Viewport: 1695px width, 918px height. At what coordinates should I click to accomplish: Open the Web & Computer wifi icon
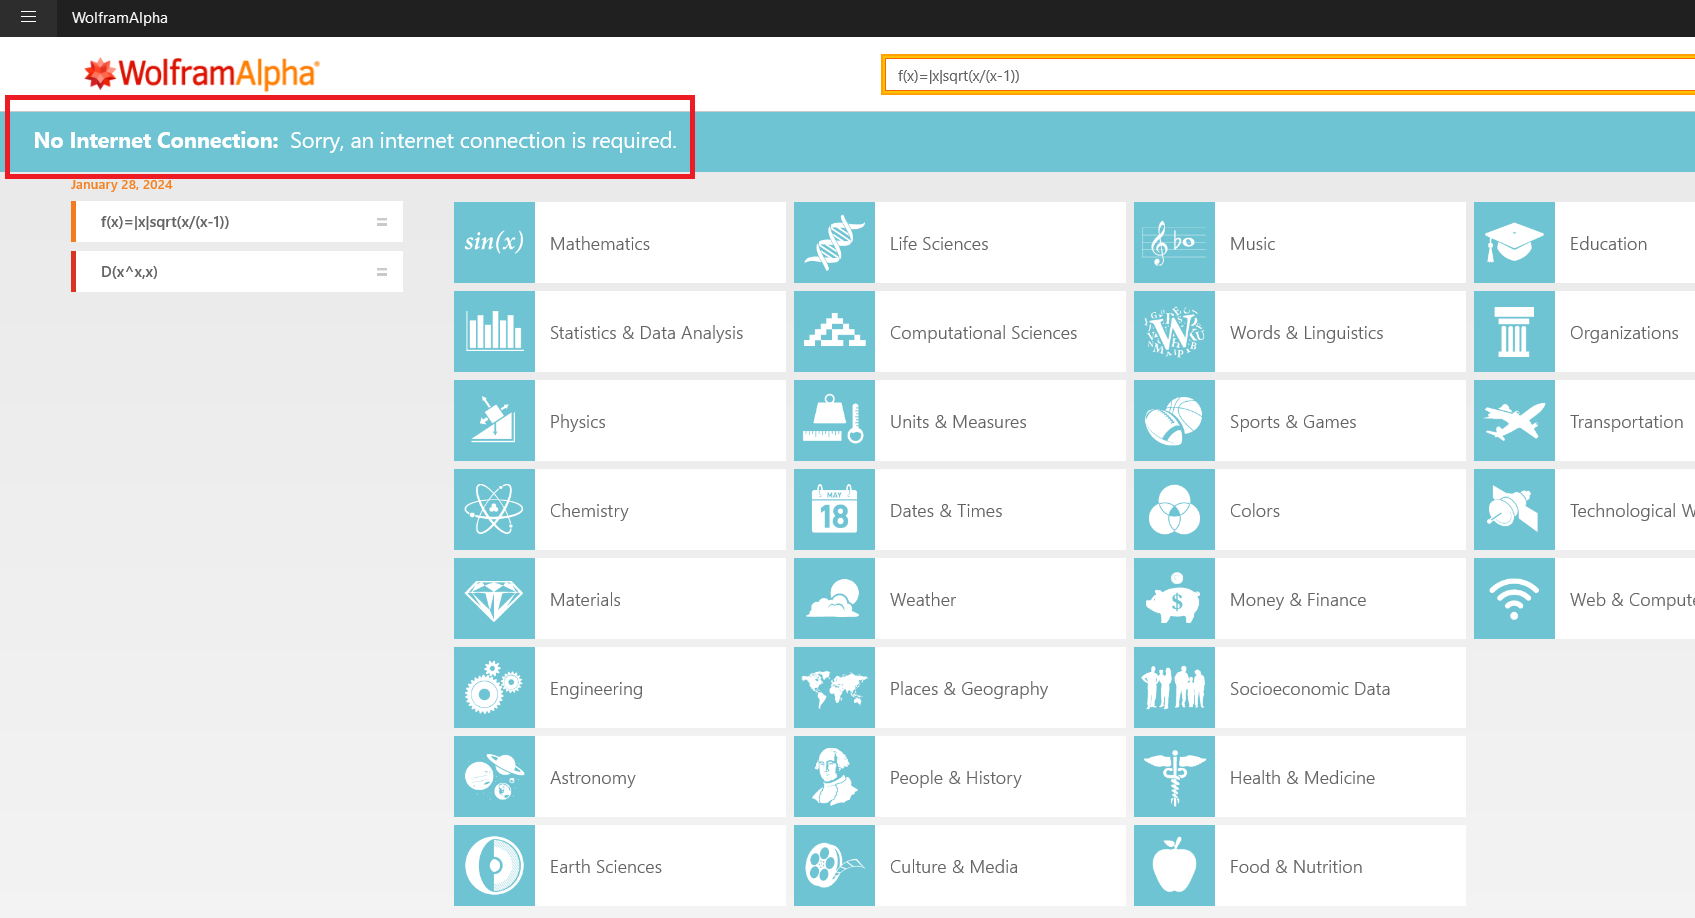[1514, 599]
